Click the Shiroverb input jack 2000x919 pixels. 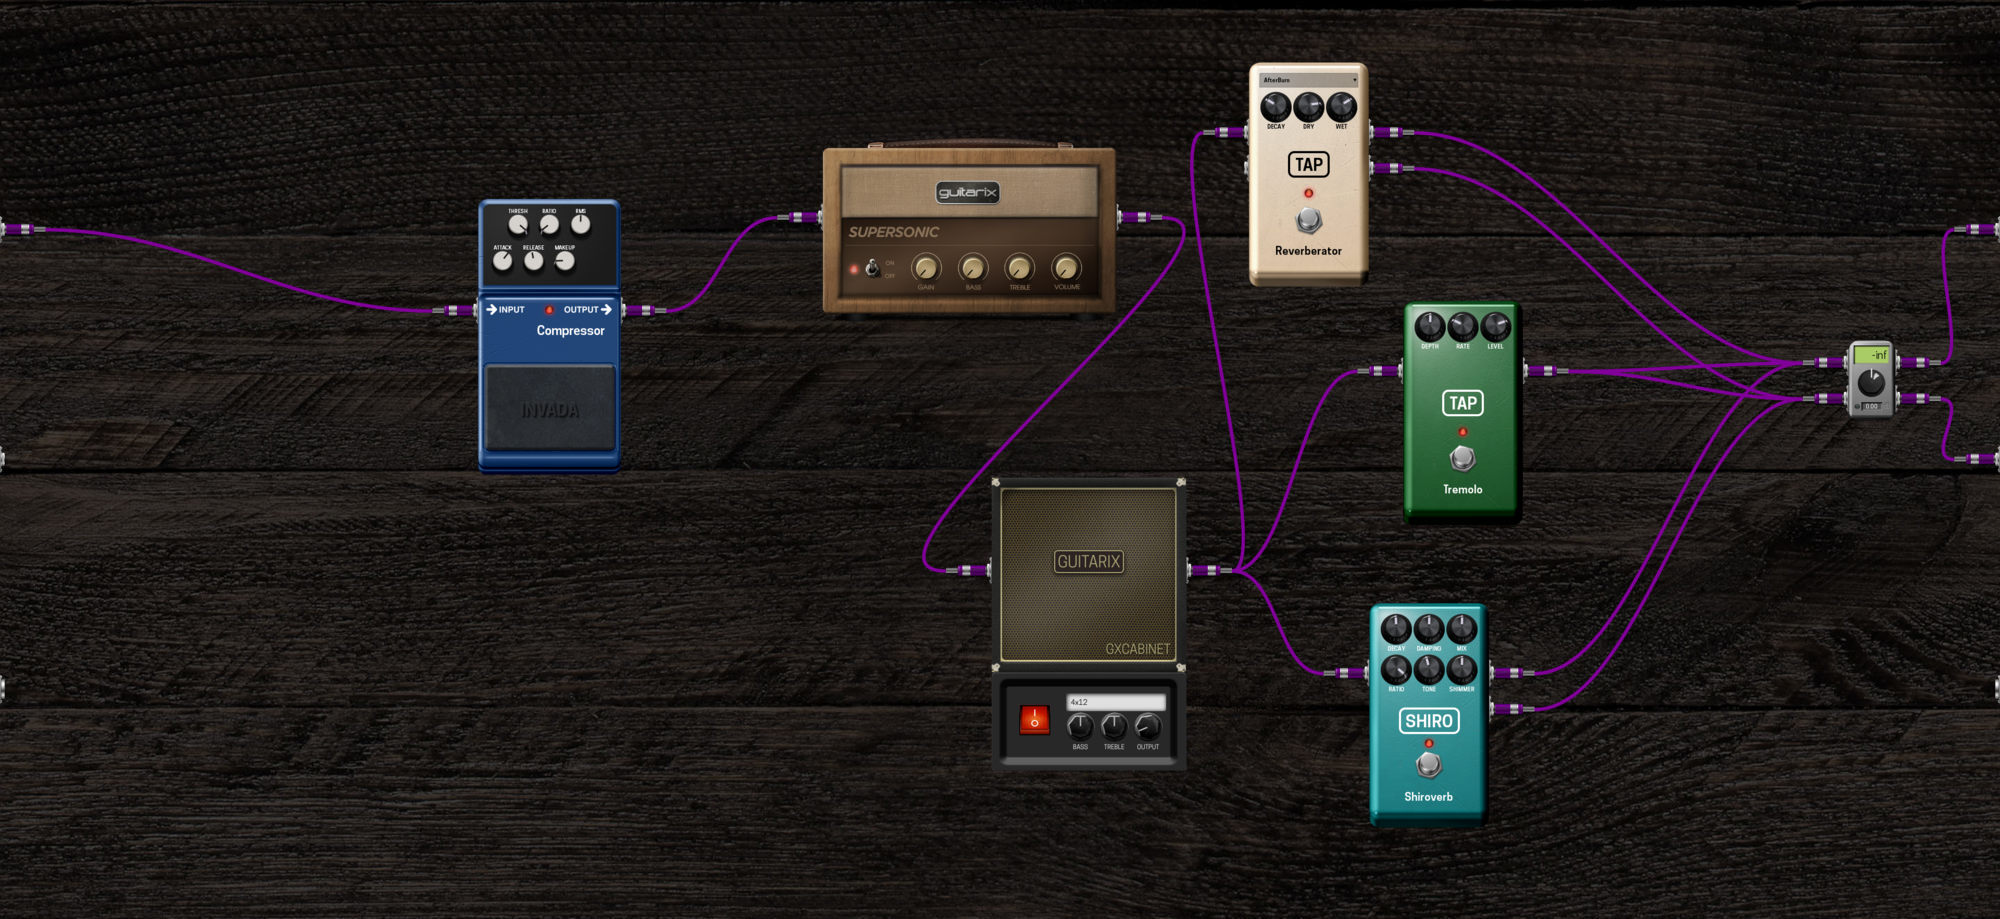(x=1345, y=673)
